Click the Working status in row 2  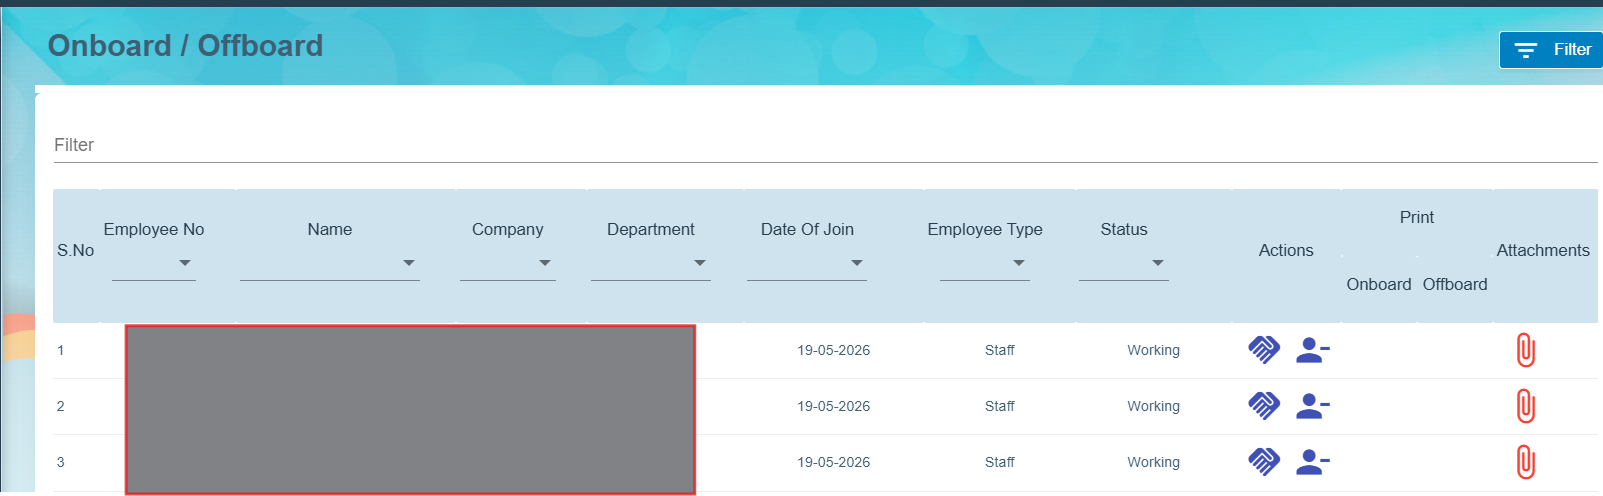point(1154,406)
